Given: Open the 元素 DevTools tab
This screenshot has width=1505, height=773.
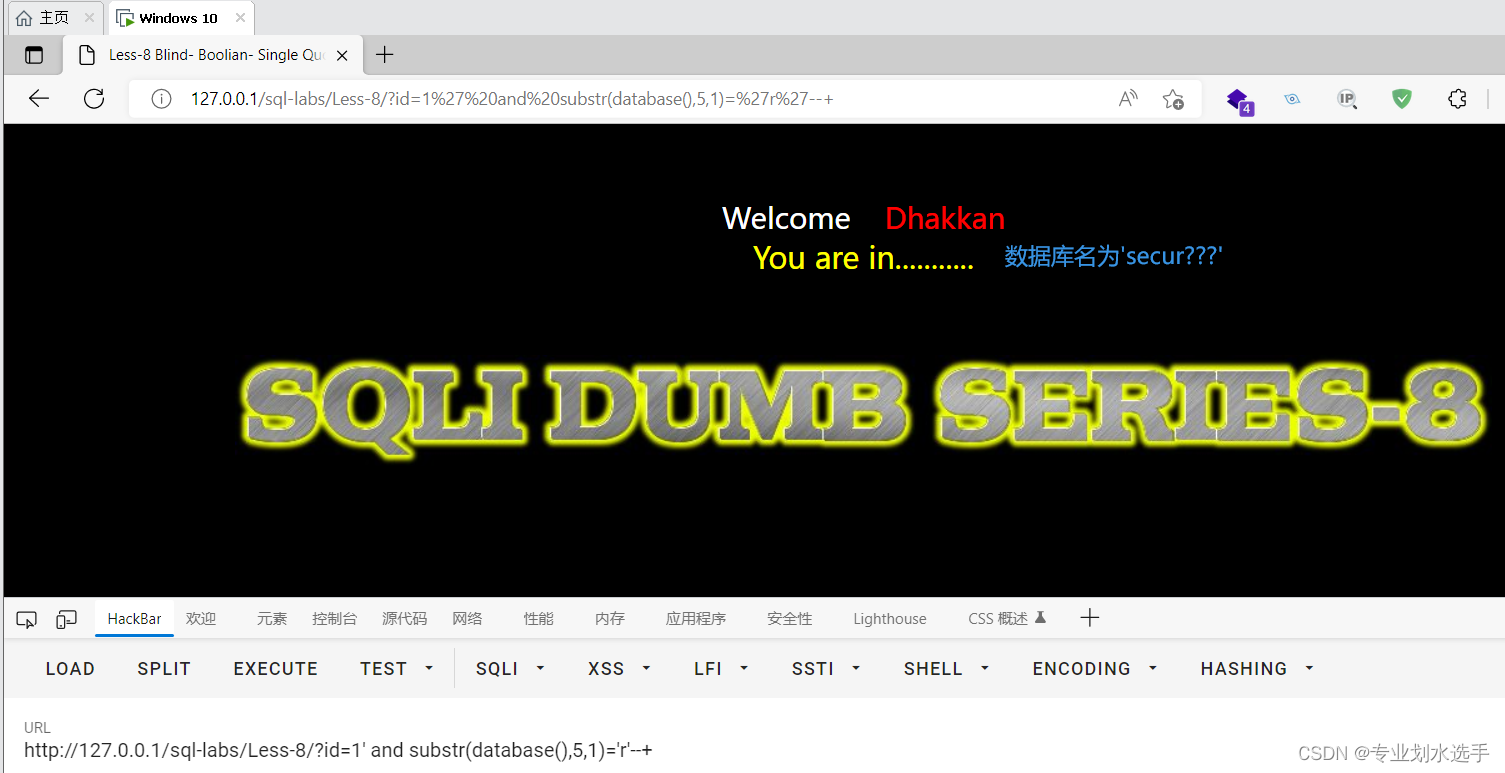Looking at the screenshot, I should coord(272,619).
